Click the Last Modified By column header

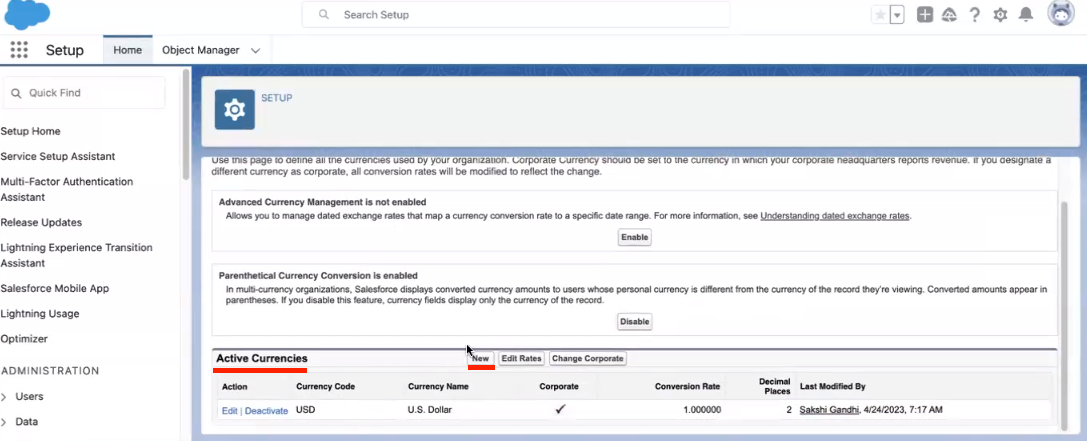[x=833, y=386]
